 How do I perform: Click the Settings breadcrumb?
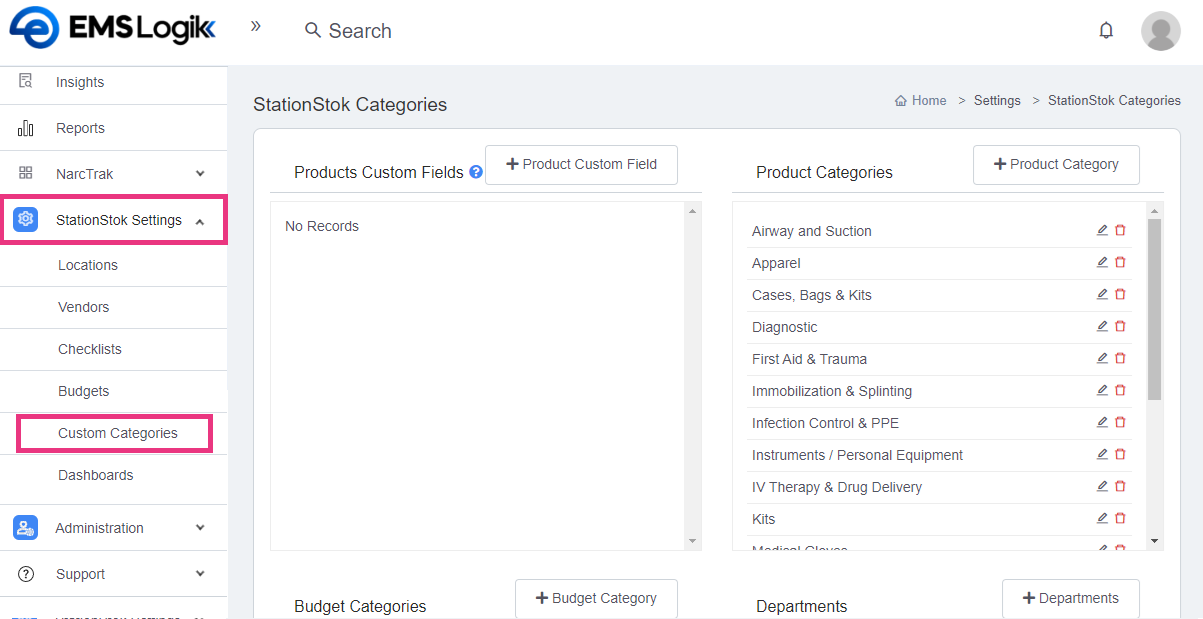pos(997,101)
